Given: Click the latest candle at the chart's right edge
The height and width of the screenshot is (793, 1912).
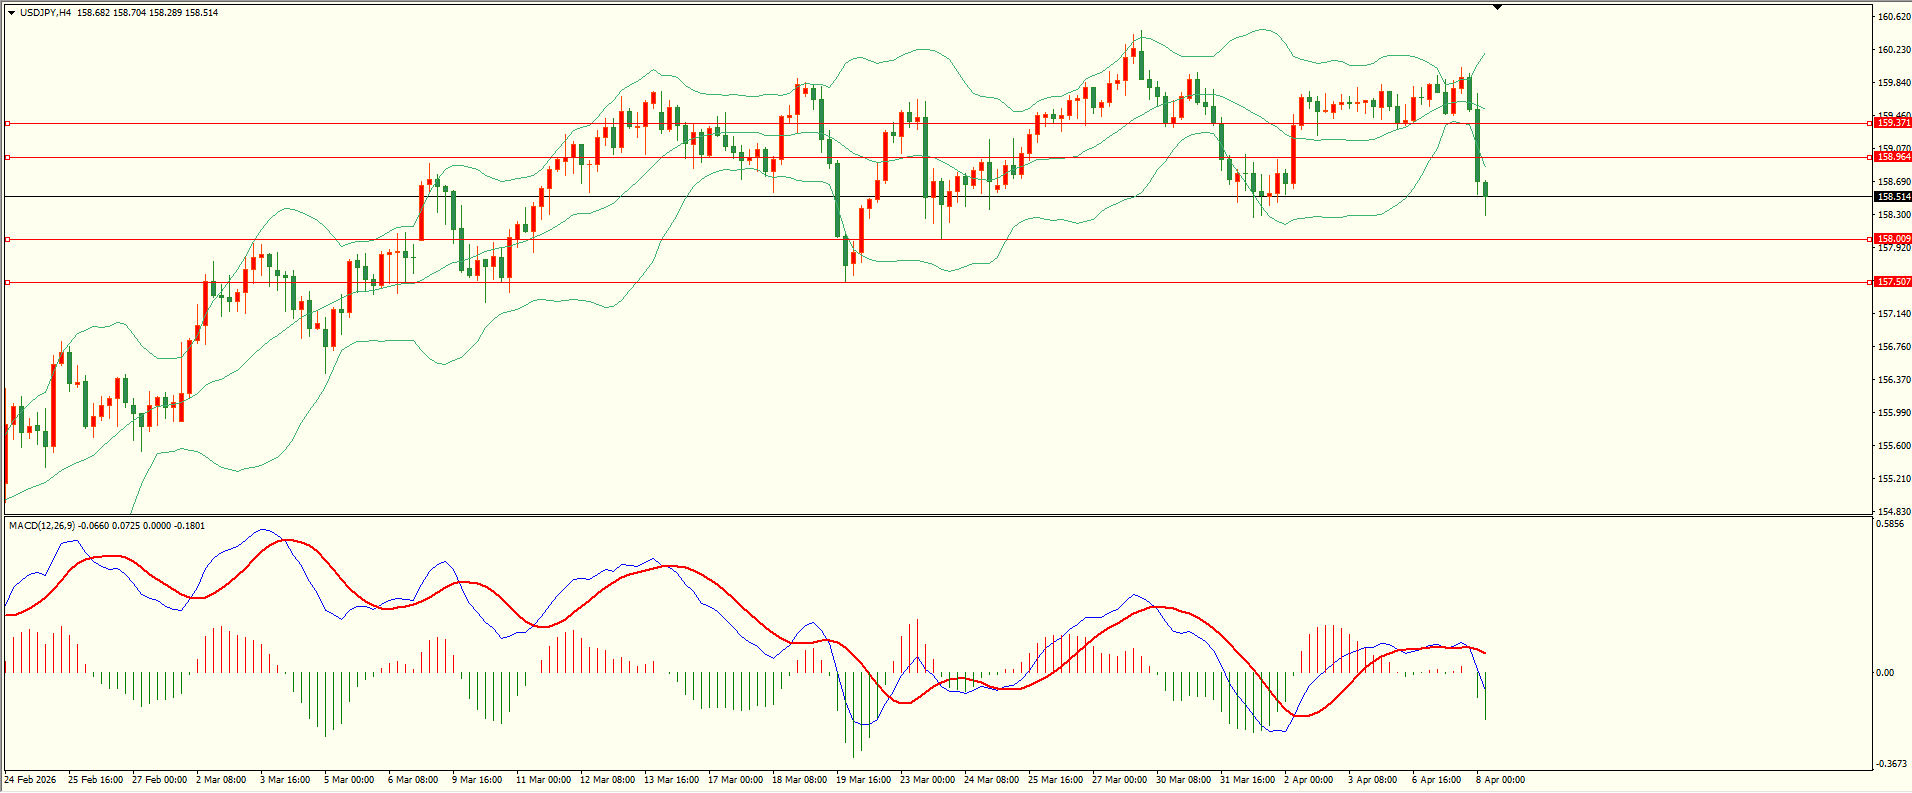Looking at the screenshot, I should coord(1486,190).
